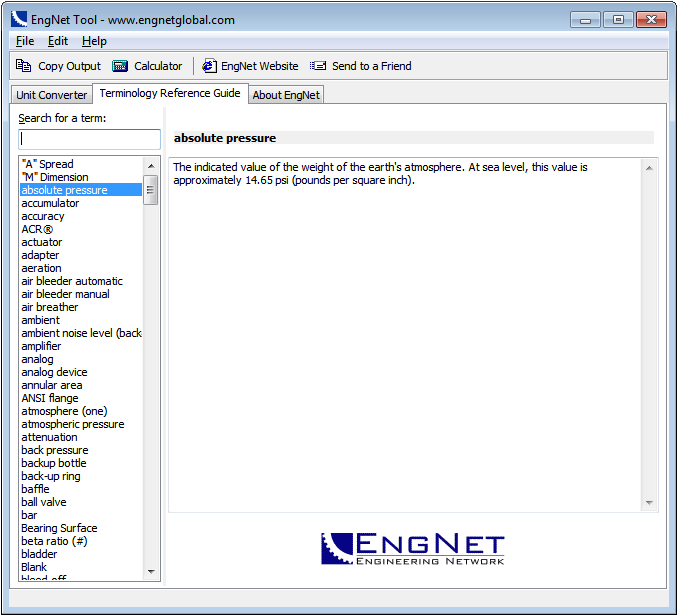This screenshot has height=616, width=678.
Task: Select the Terminology Reference Guide tab
Action: (170, 93)
